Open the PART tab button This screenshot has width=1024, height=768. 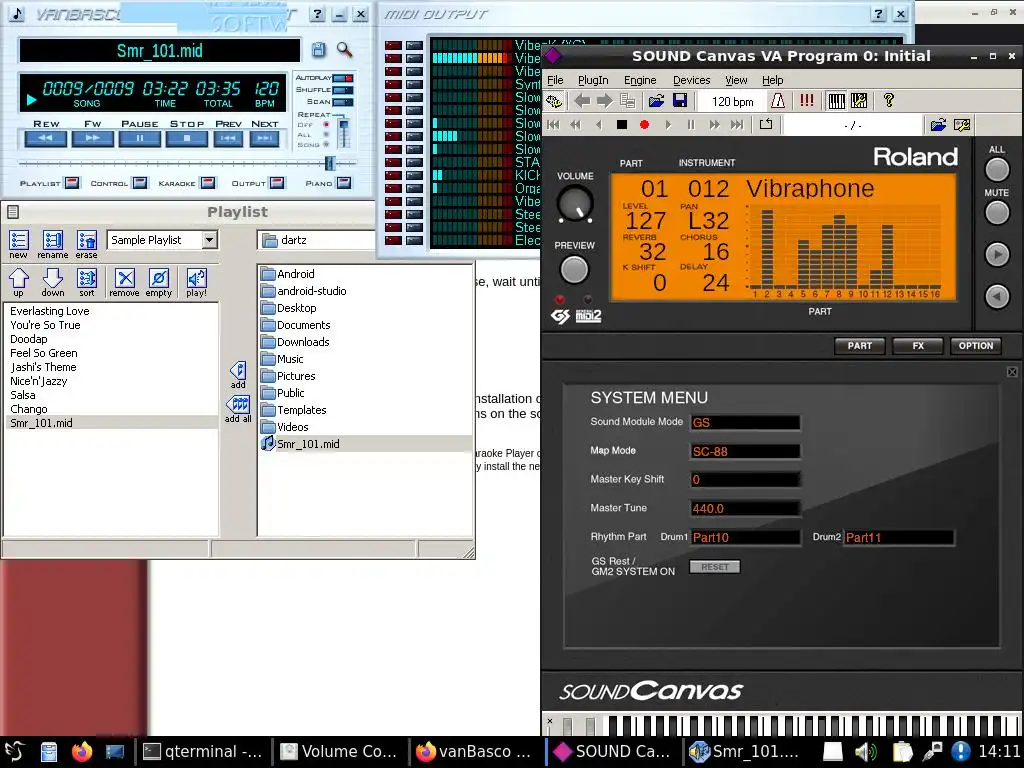[859, 346]
